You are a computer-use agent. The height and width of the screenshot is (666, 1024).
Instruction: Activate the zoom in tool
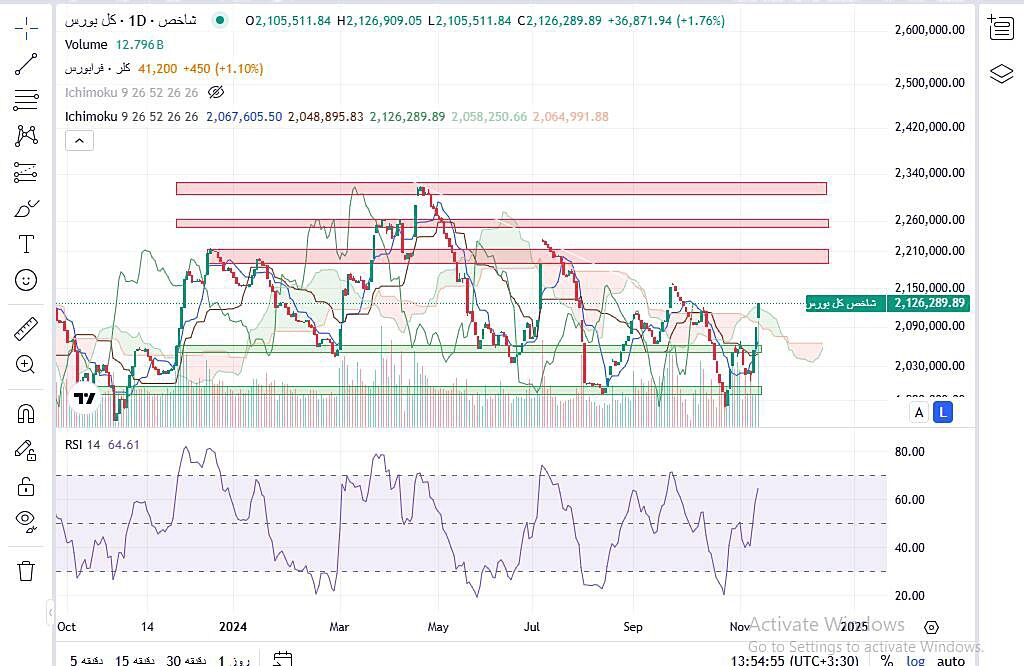pyautogui.click(x=26, y=364)
